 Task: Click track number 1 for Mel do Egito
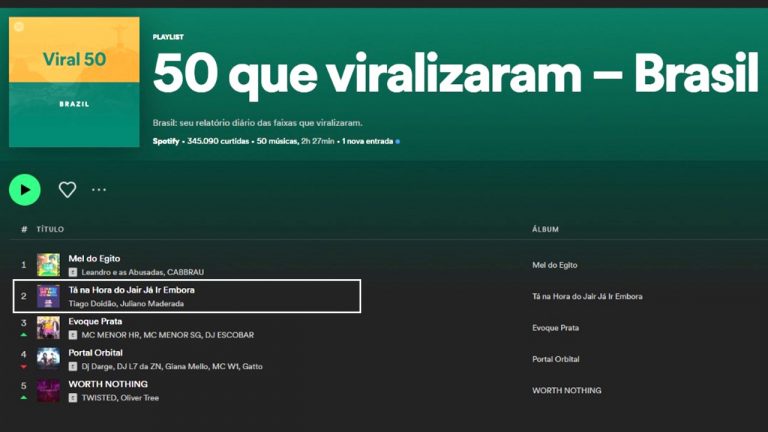coord(24,265)
